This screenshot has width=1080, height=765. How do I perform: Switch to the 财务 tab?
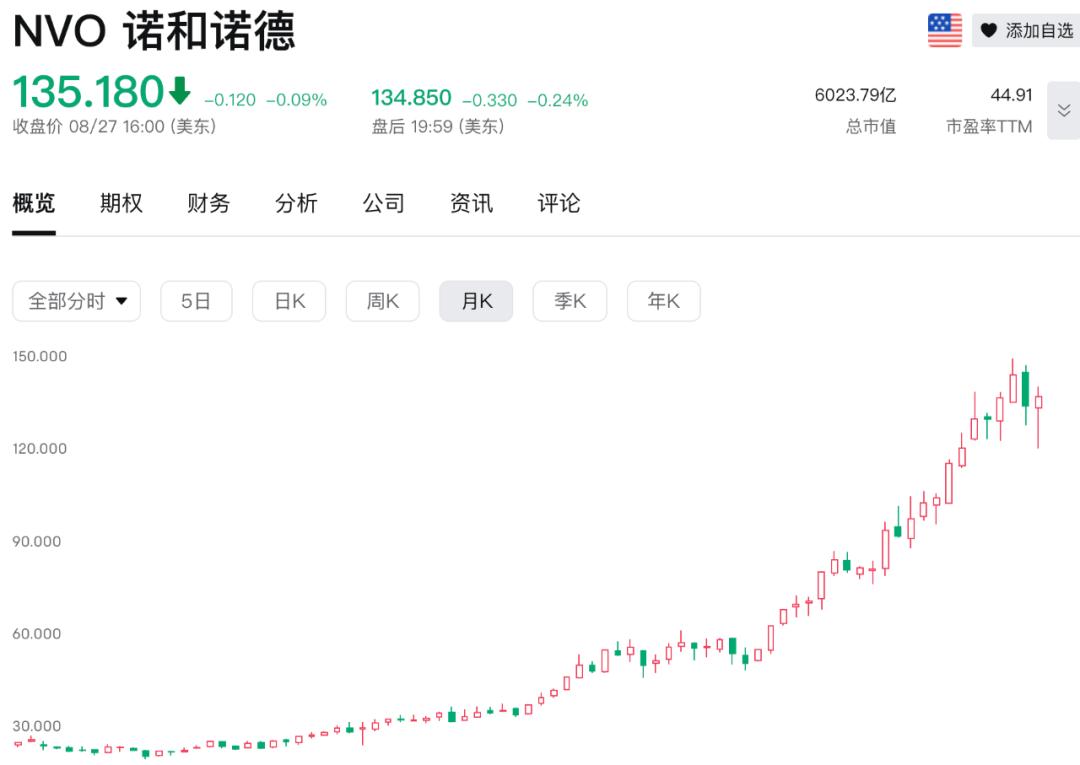[209, 203]
